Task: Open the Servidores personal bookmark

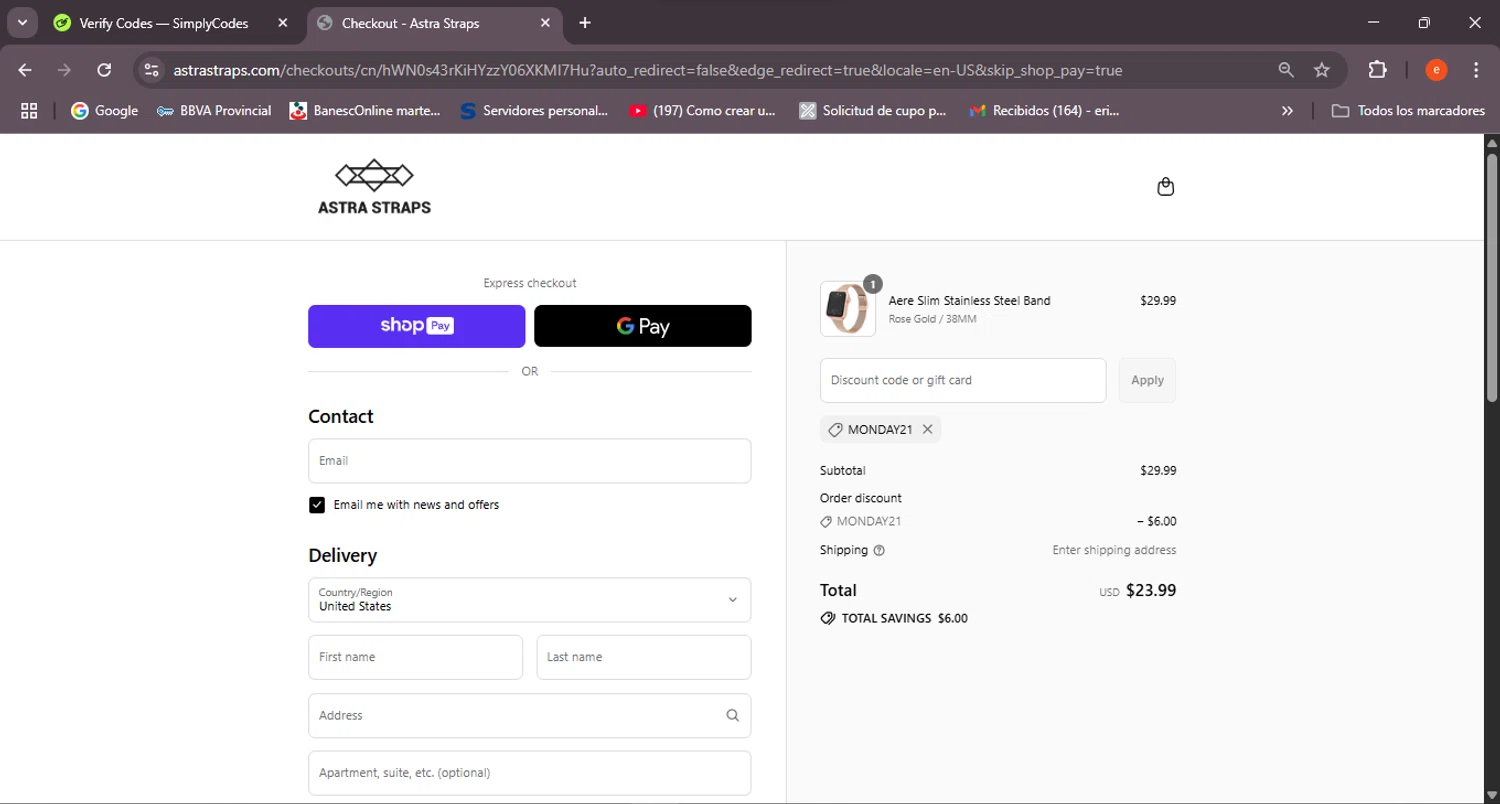Action: [534, 111]
